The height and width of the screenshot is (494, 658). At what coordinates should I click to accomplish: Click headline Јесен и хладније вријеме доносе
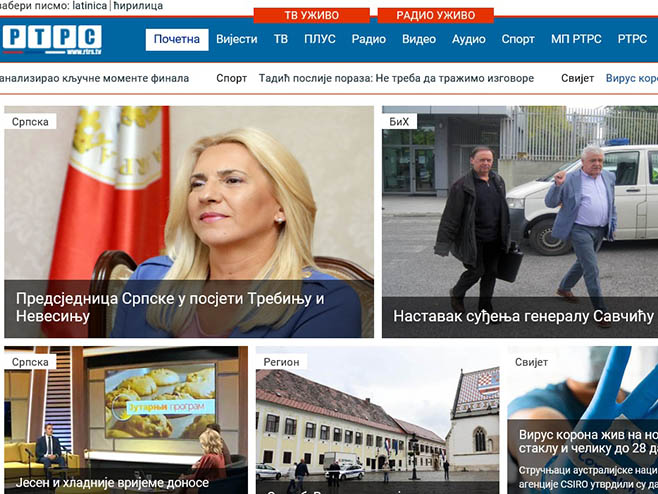(112, 483)
